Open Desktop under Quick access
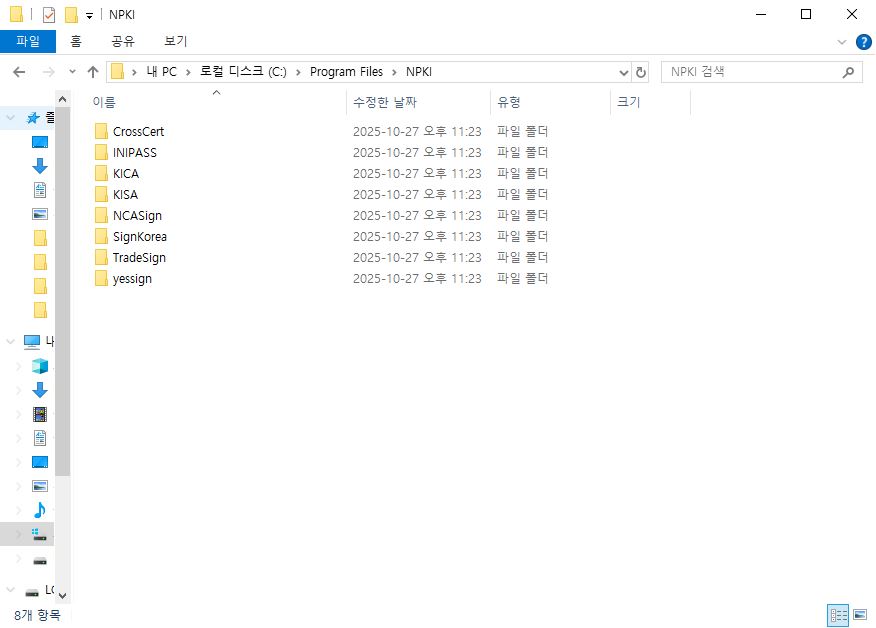Image resolution: width=876 pixels, height=628 pixels. [40, 142]
